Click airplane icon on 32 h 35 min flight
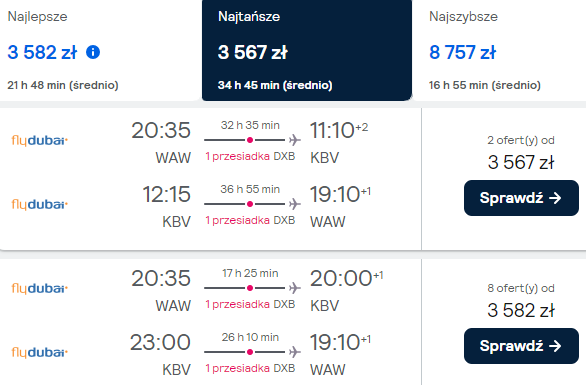The width and height of the screenshot is (586, 385). 294,140
